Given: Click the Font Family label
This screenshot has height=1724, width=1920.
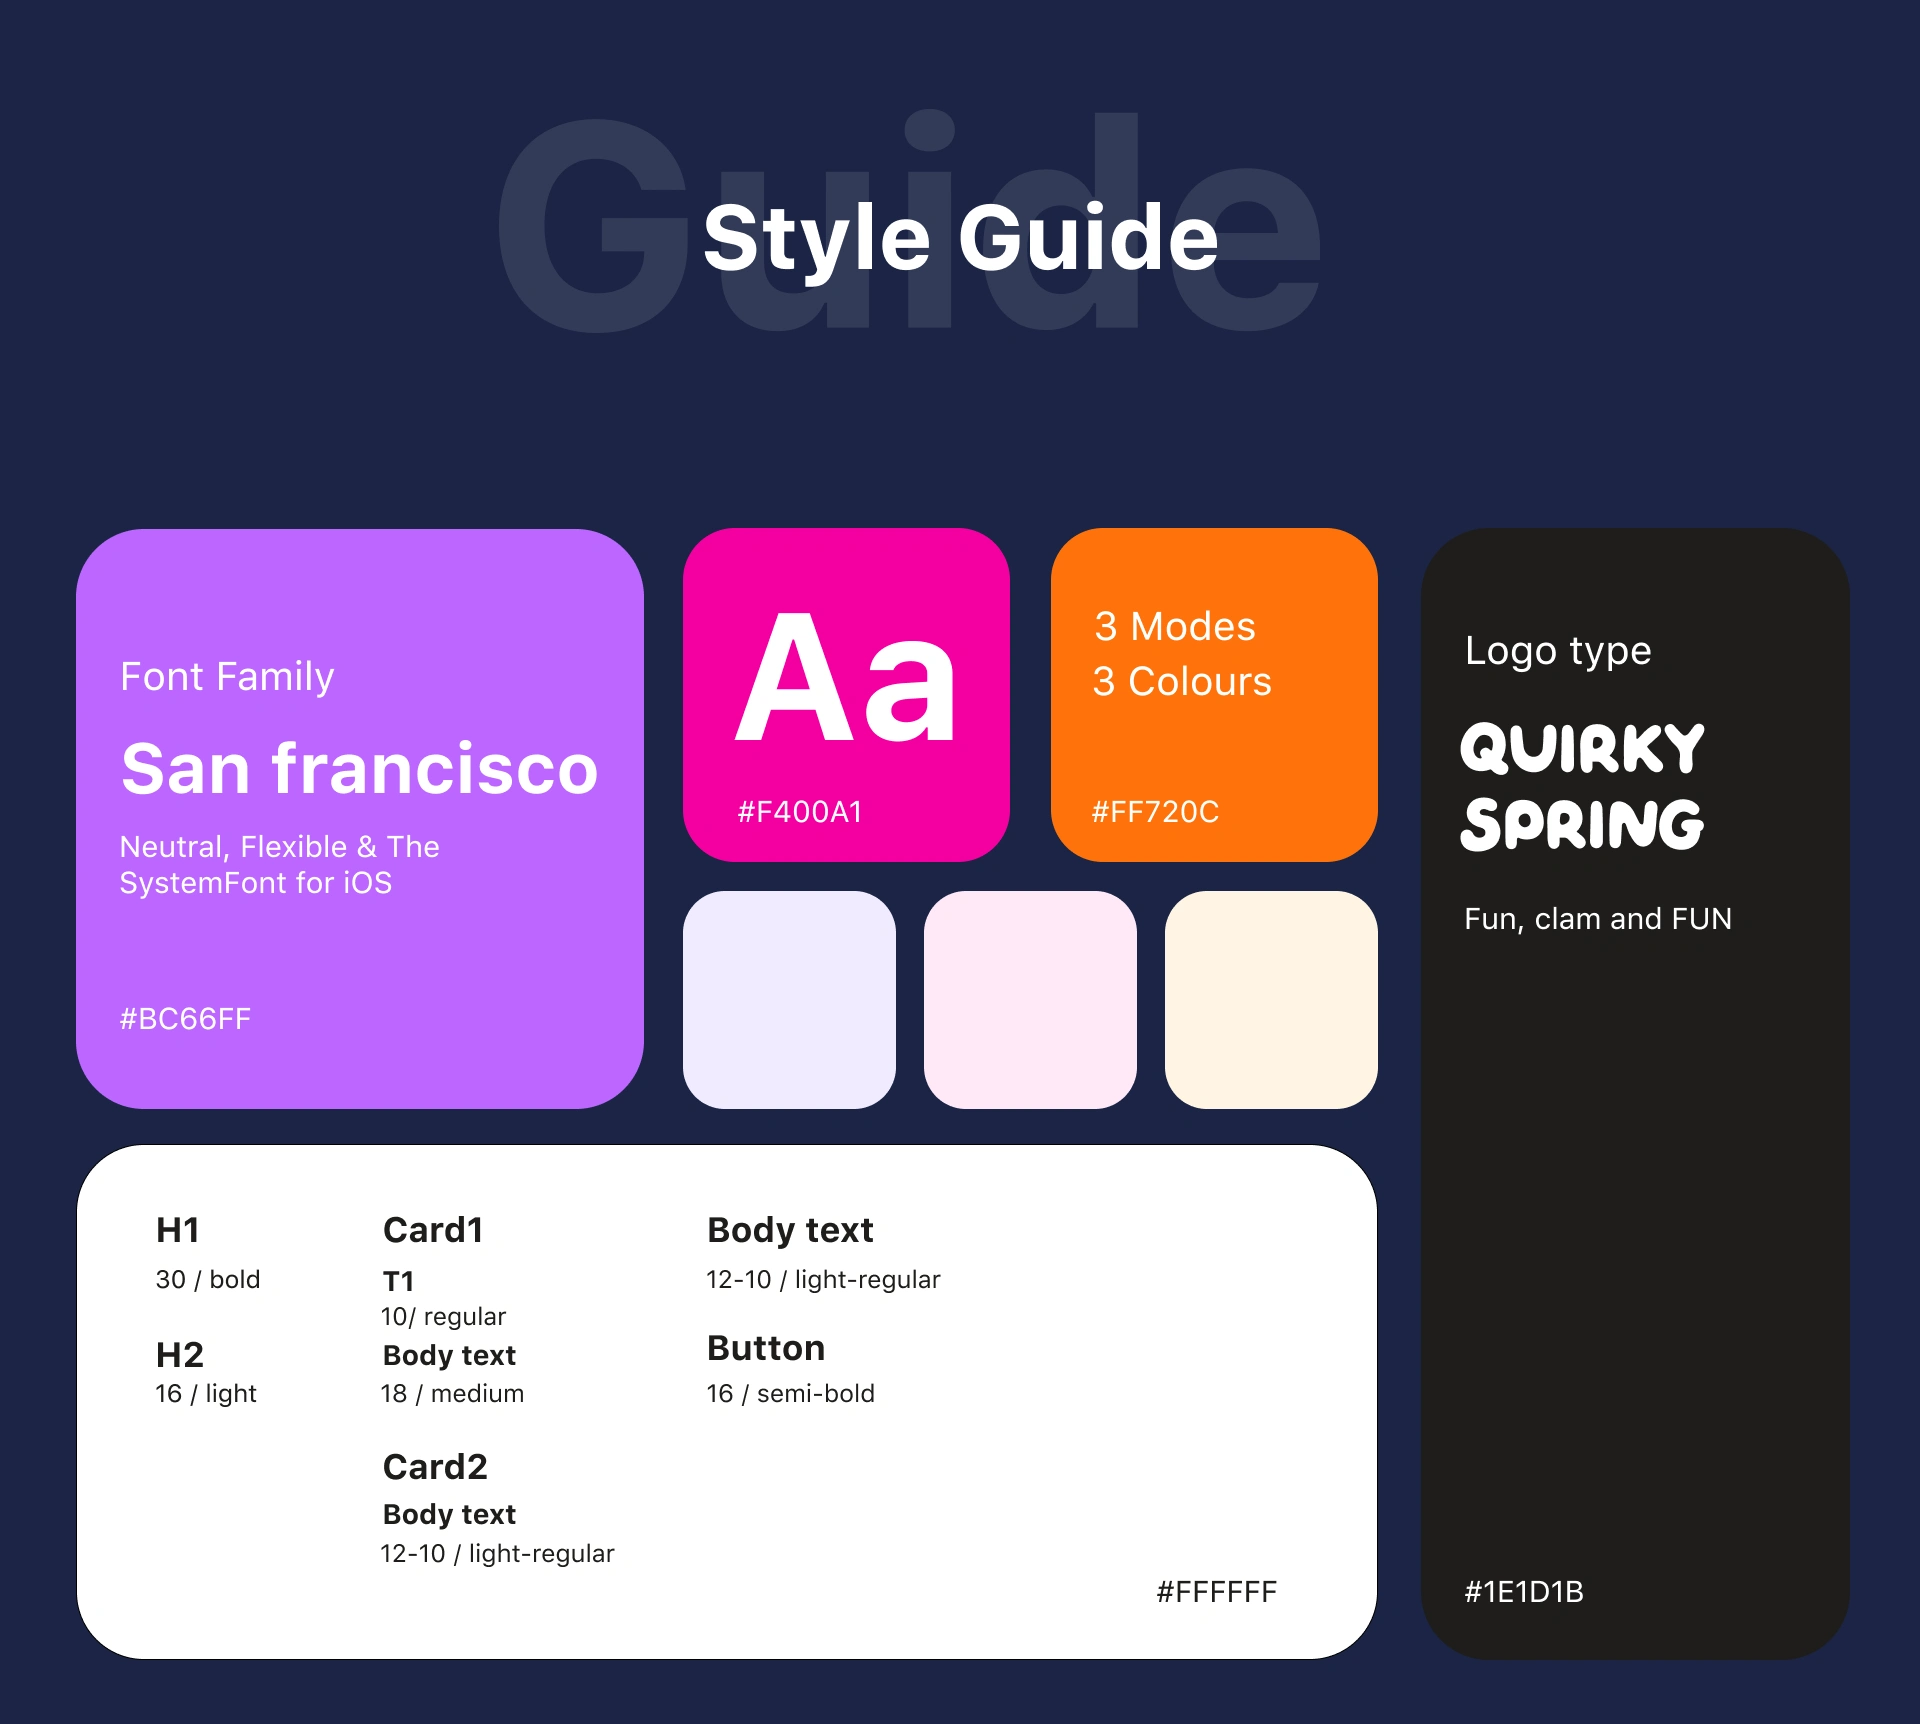Looking at the screenshot, I should tap(227, 677).
